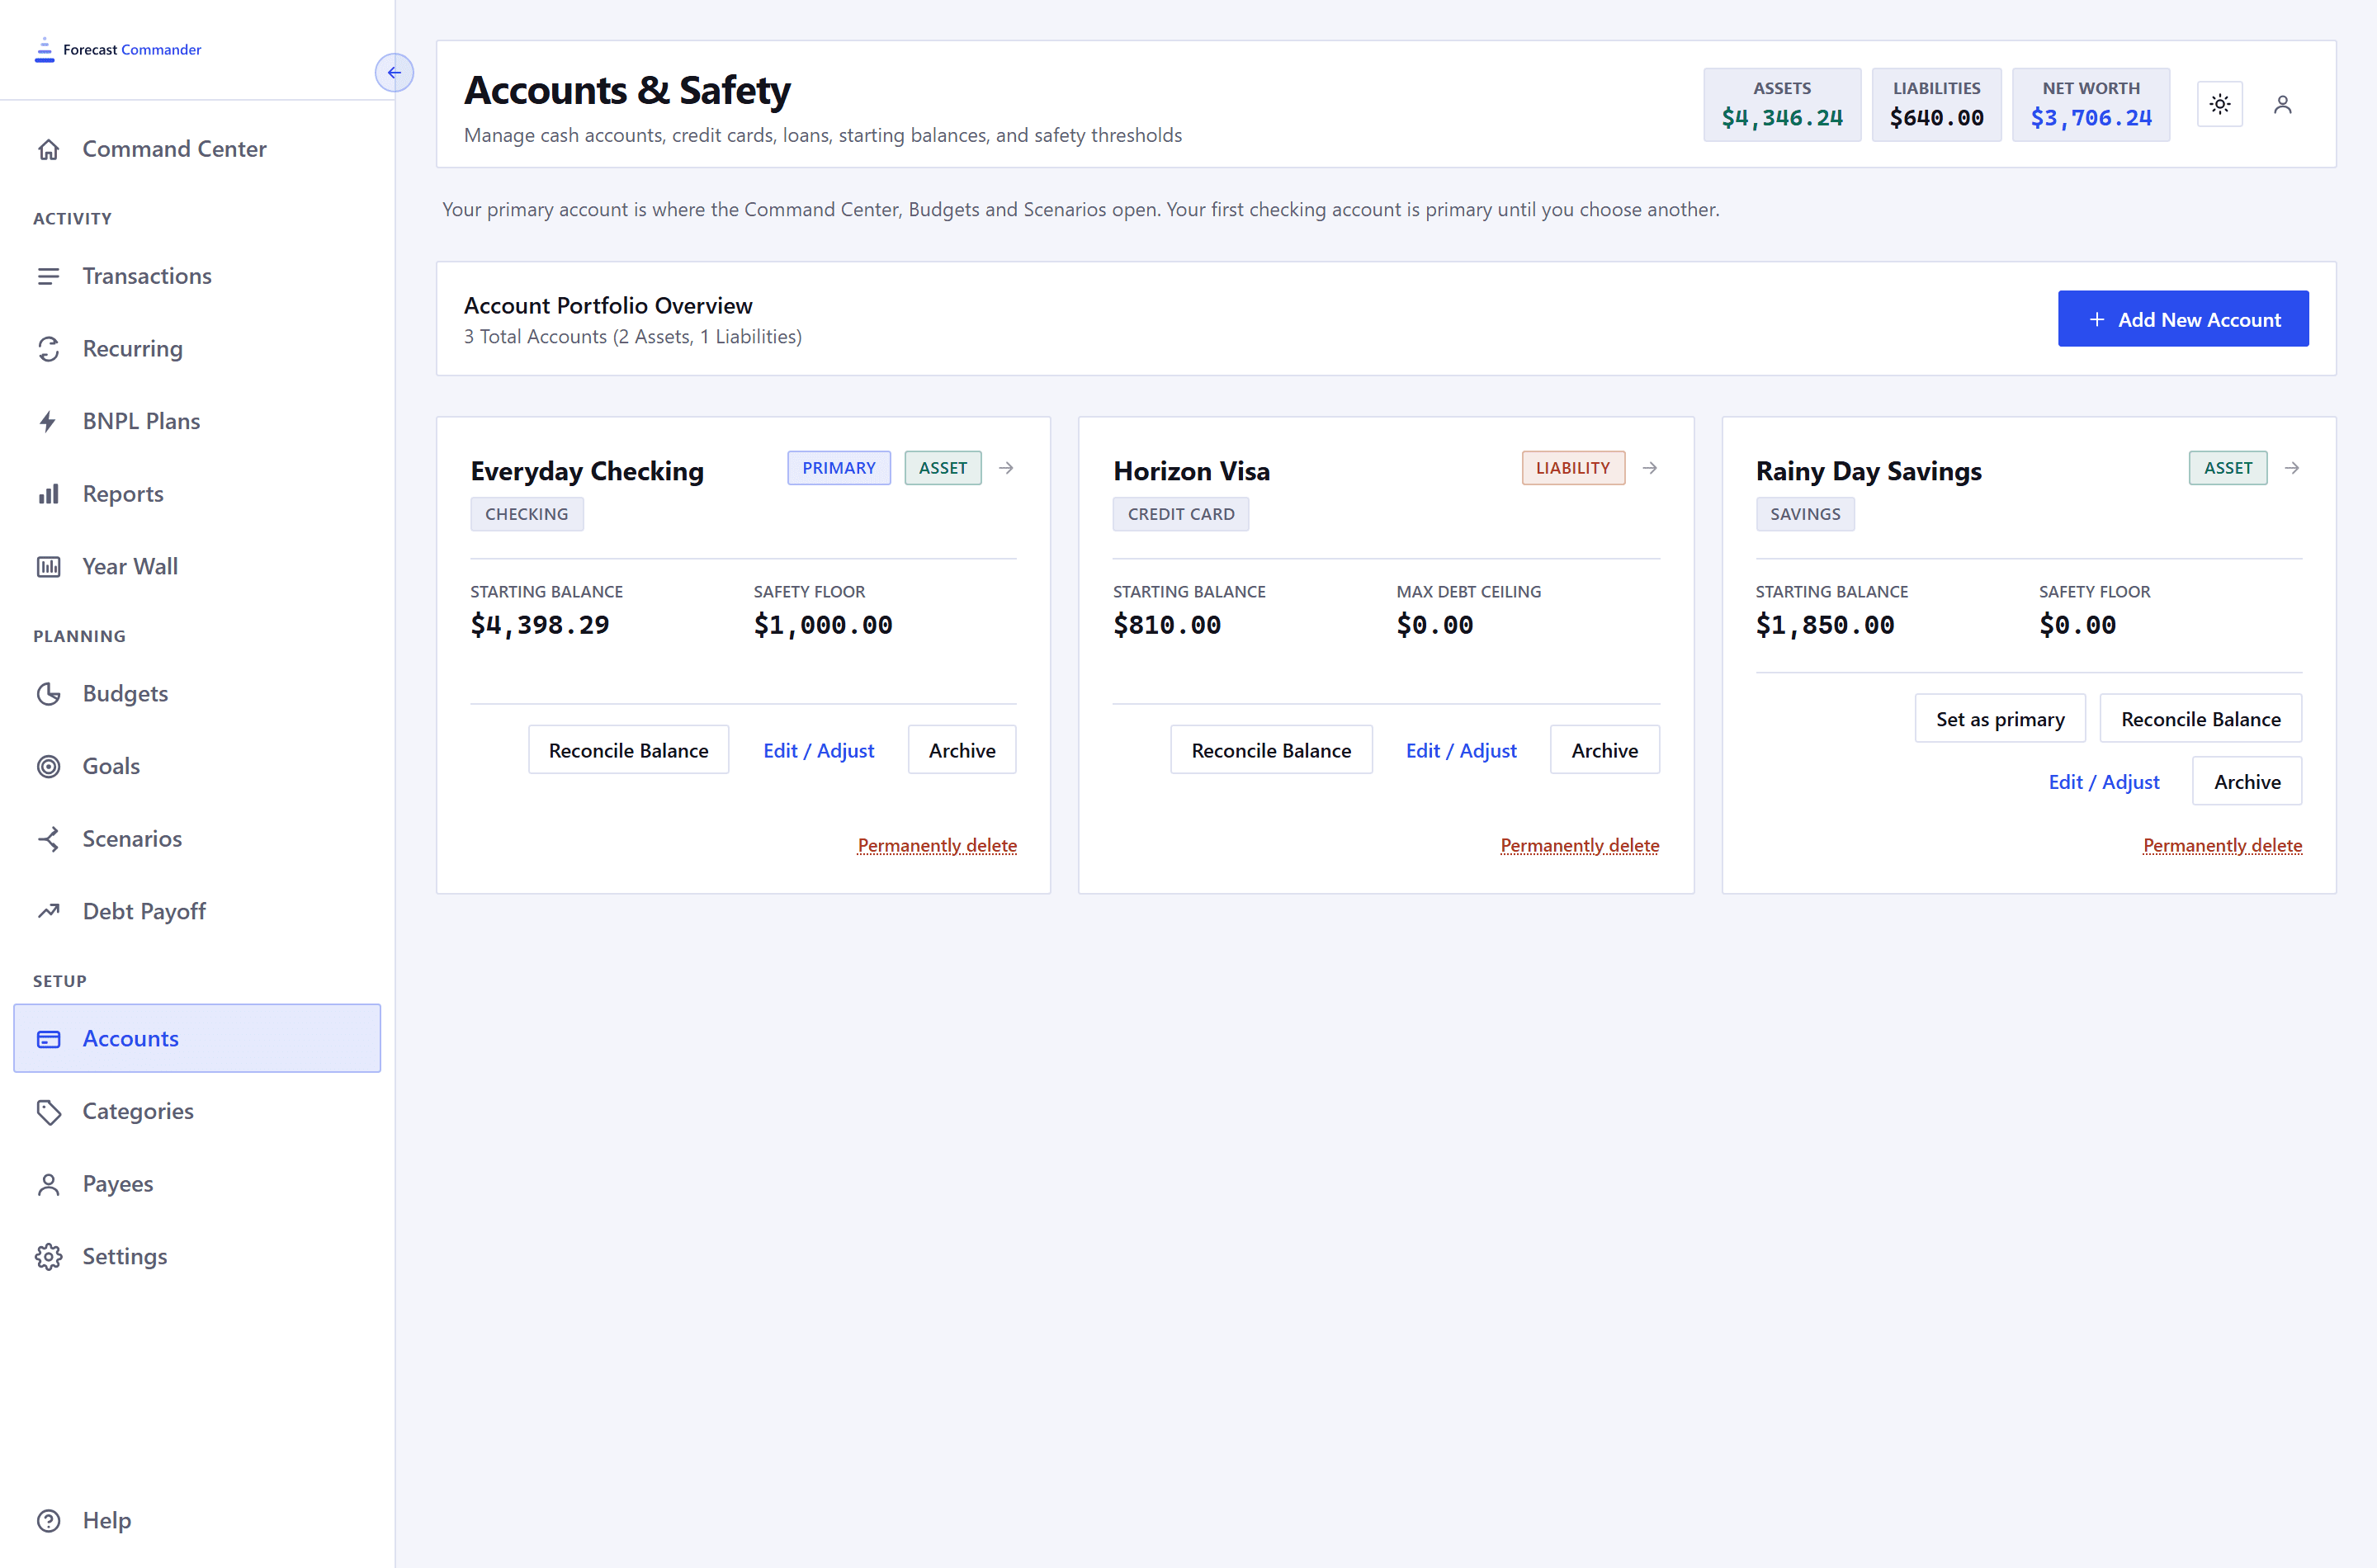This screenshot has height=1568, width=2377.
Task: Open the Recurring page
Action: pyautogui.click(x=197, y=349)
